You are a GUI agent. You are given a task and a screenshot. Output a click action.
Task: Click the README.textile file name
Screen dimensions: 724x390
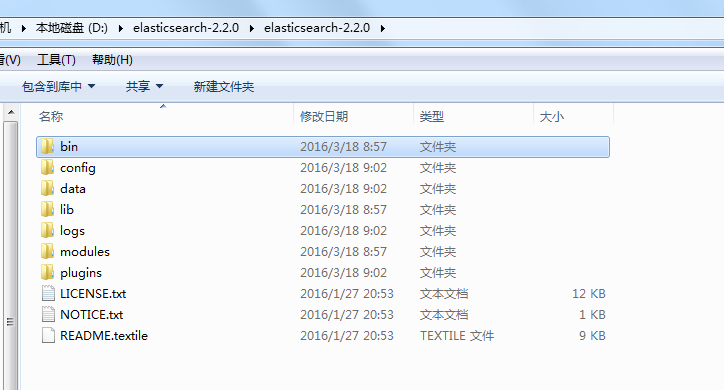tap(104, 336)
